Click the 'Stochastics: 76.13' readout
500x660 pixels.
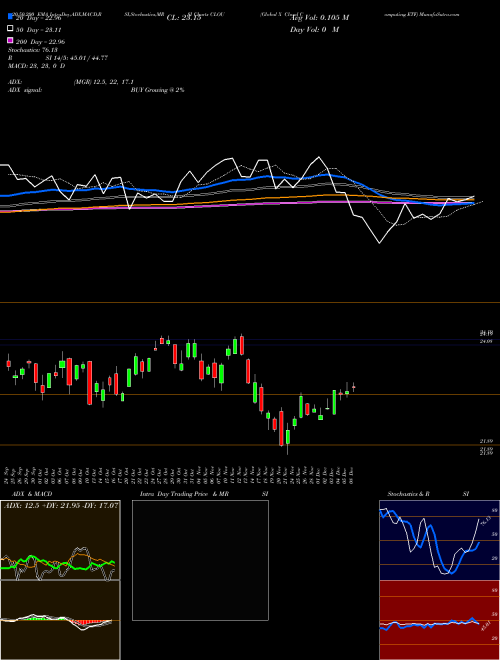click(33, 50)
